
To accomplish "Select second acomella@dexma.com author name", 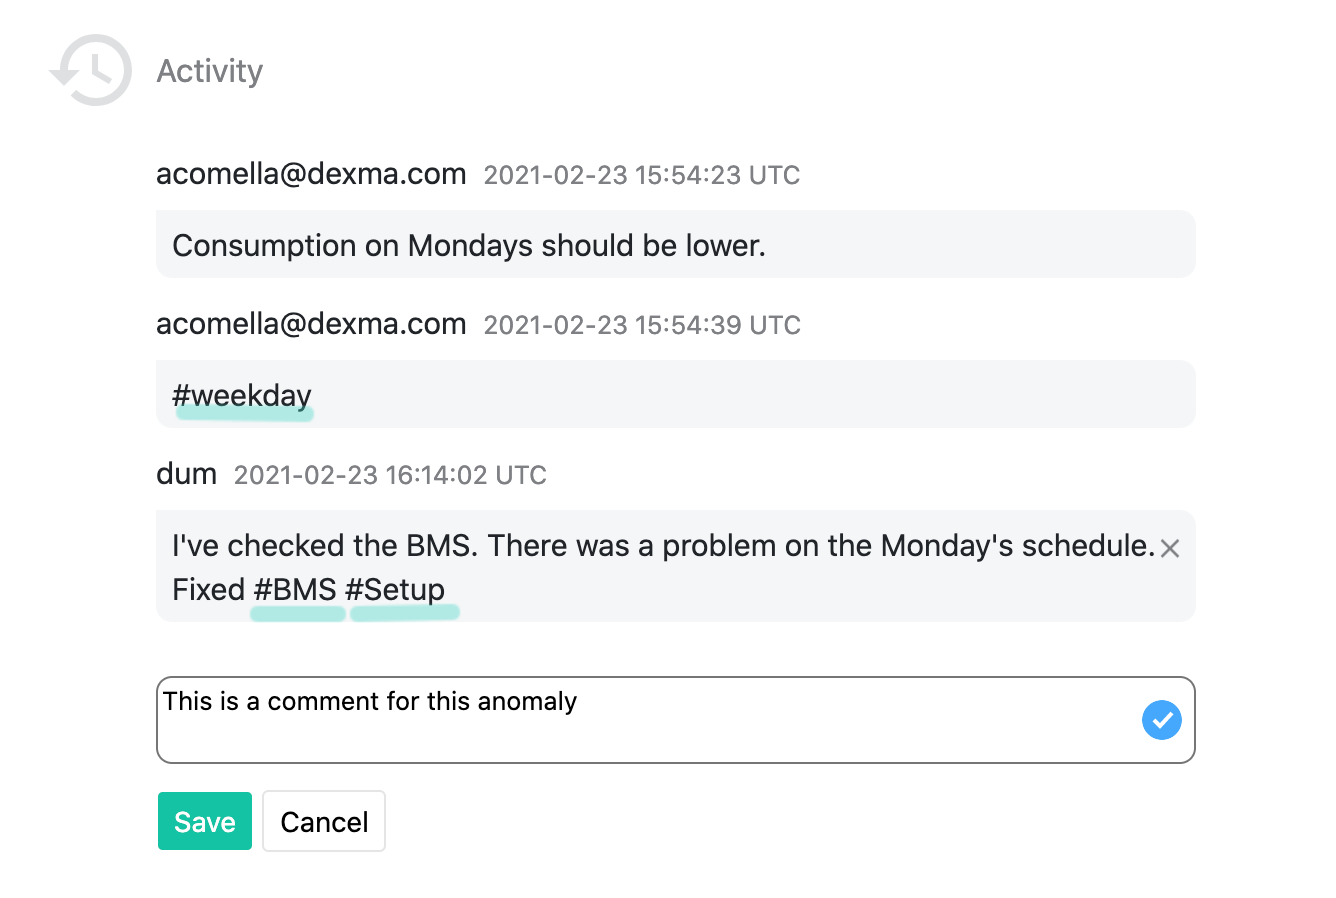I will pos(311,324).
